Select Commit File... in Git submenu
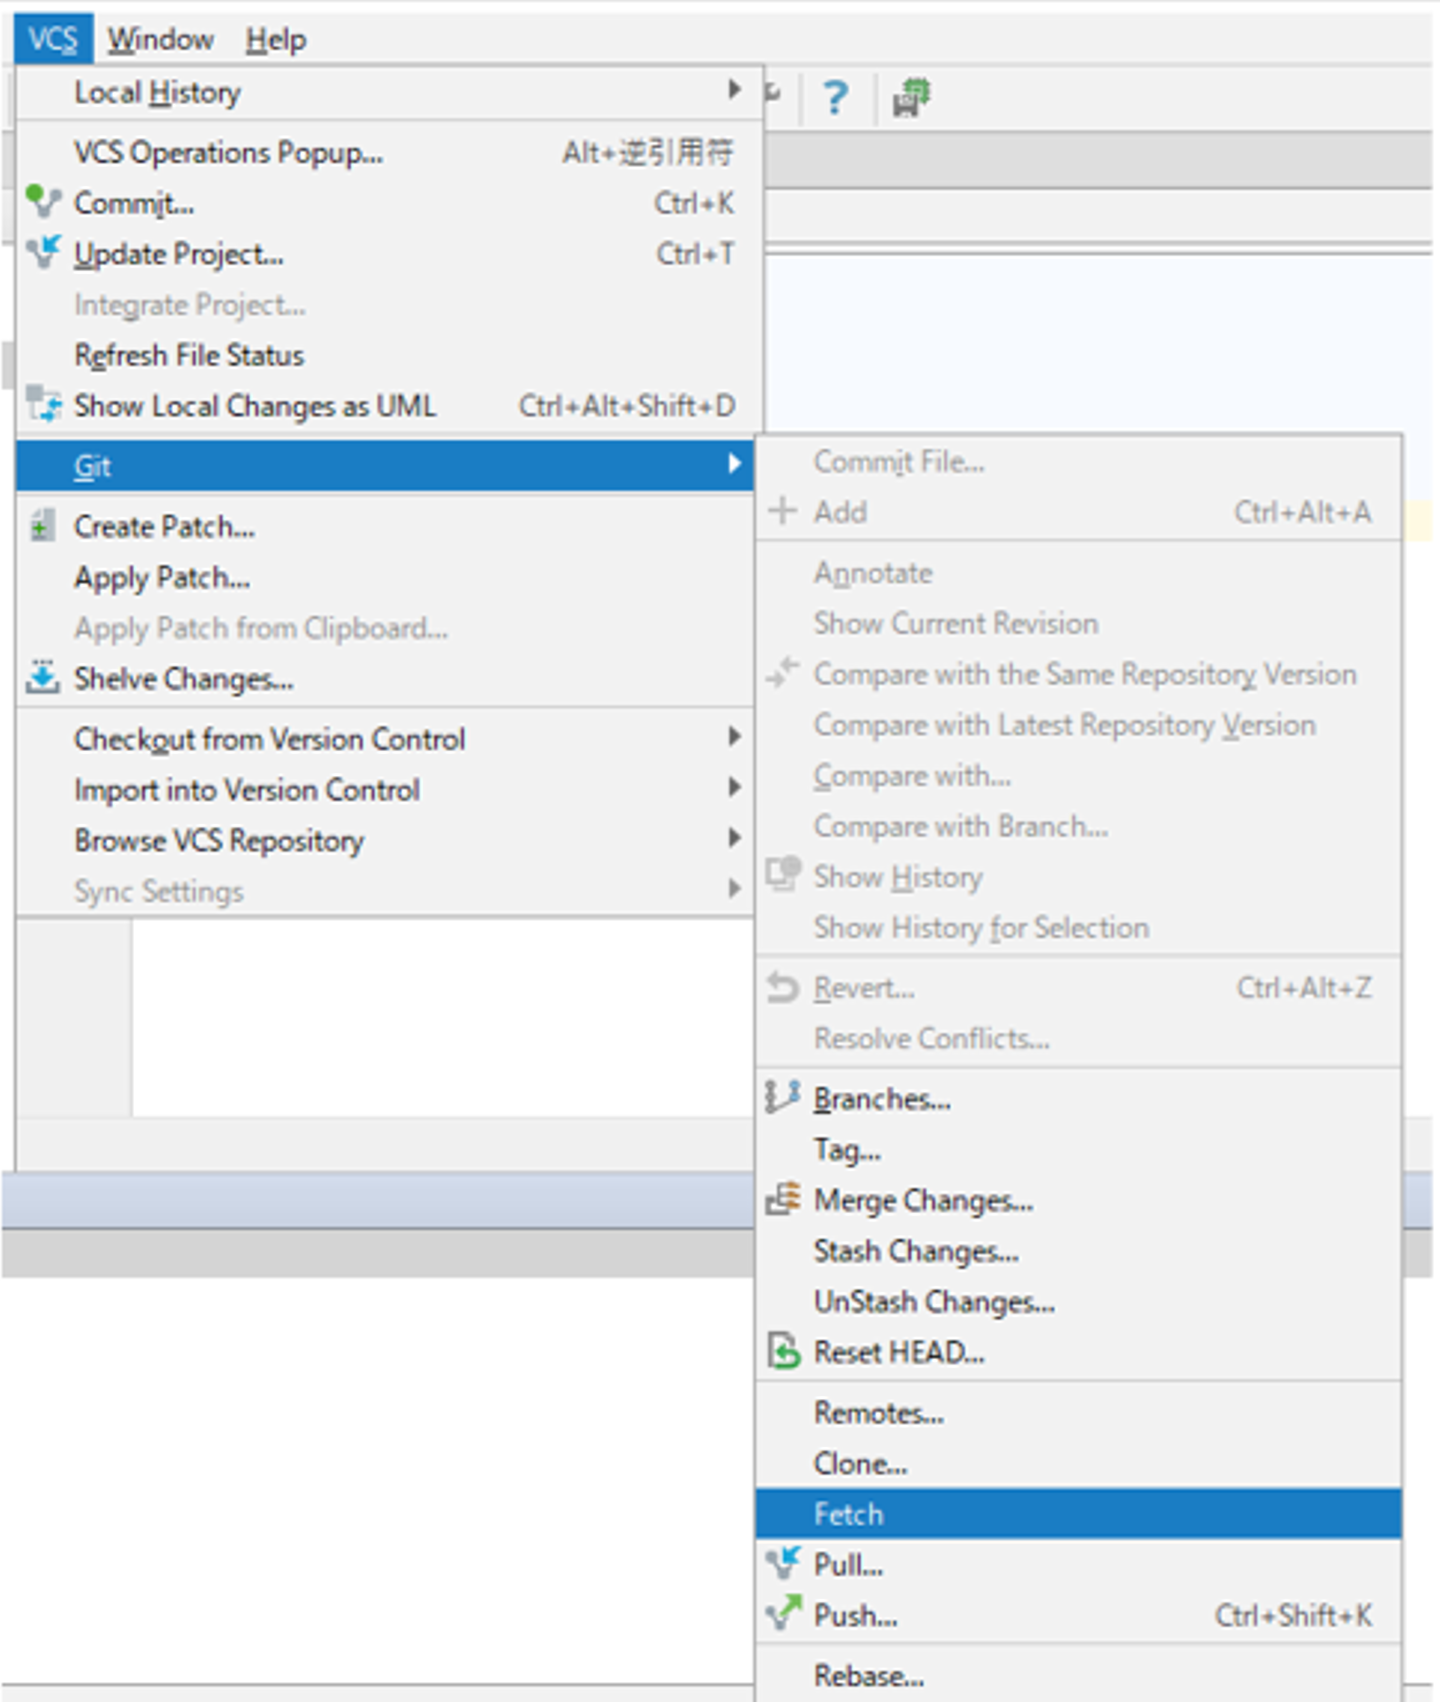The image size is (1440, 1702). point(1078,461)
